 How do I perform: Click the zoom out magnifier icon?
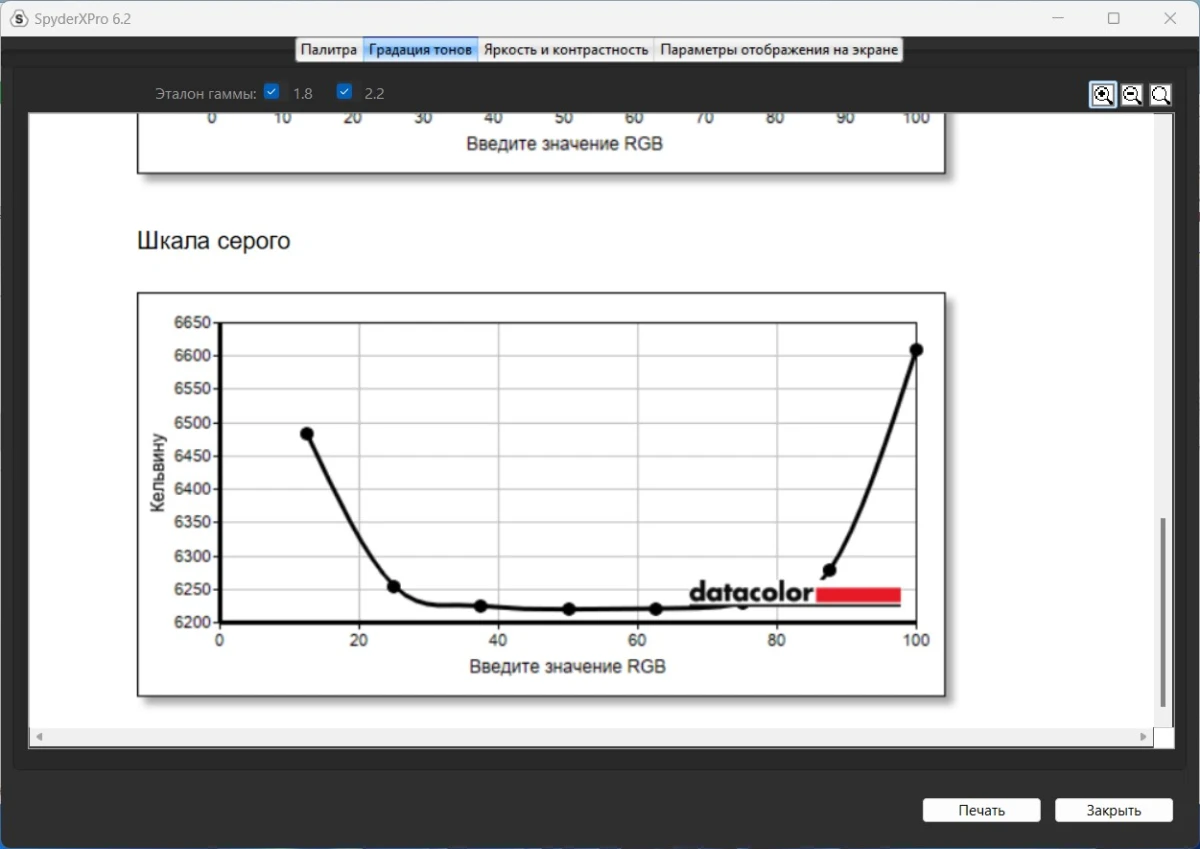[x=1132, y=95]
